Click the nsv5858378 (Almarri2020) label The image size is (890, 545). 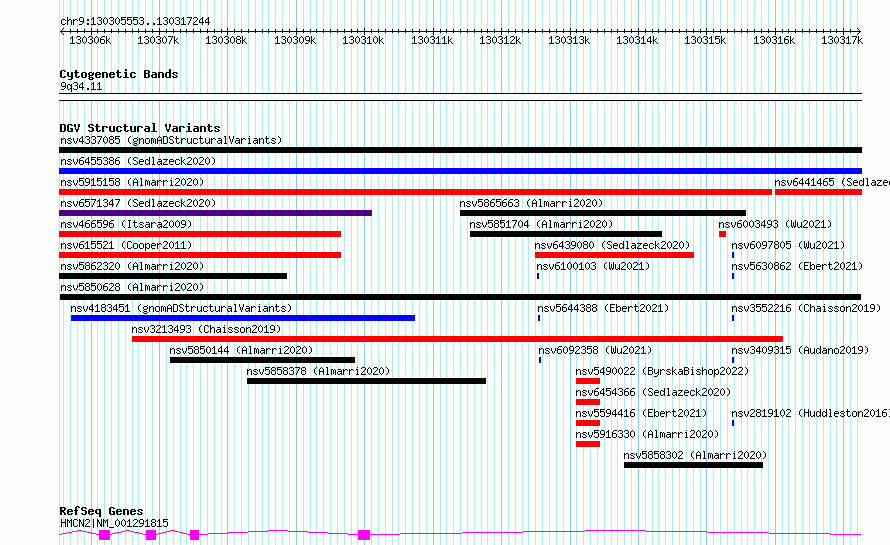coord(318,371)
